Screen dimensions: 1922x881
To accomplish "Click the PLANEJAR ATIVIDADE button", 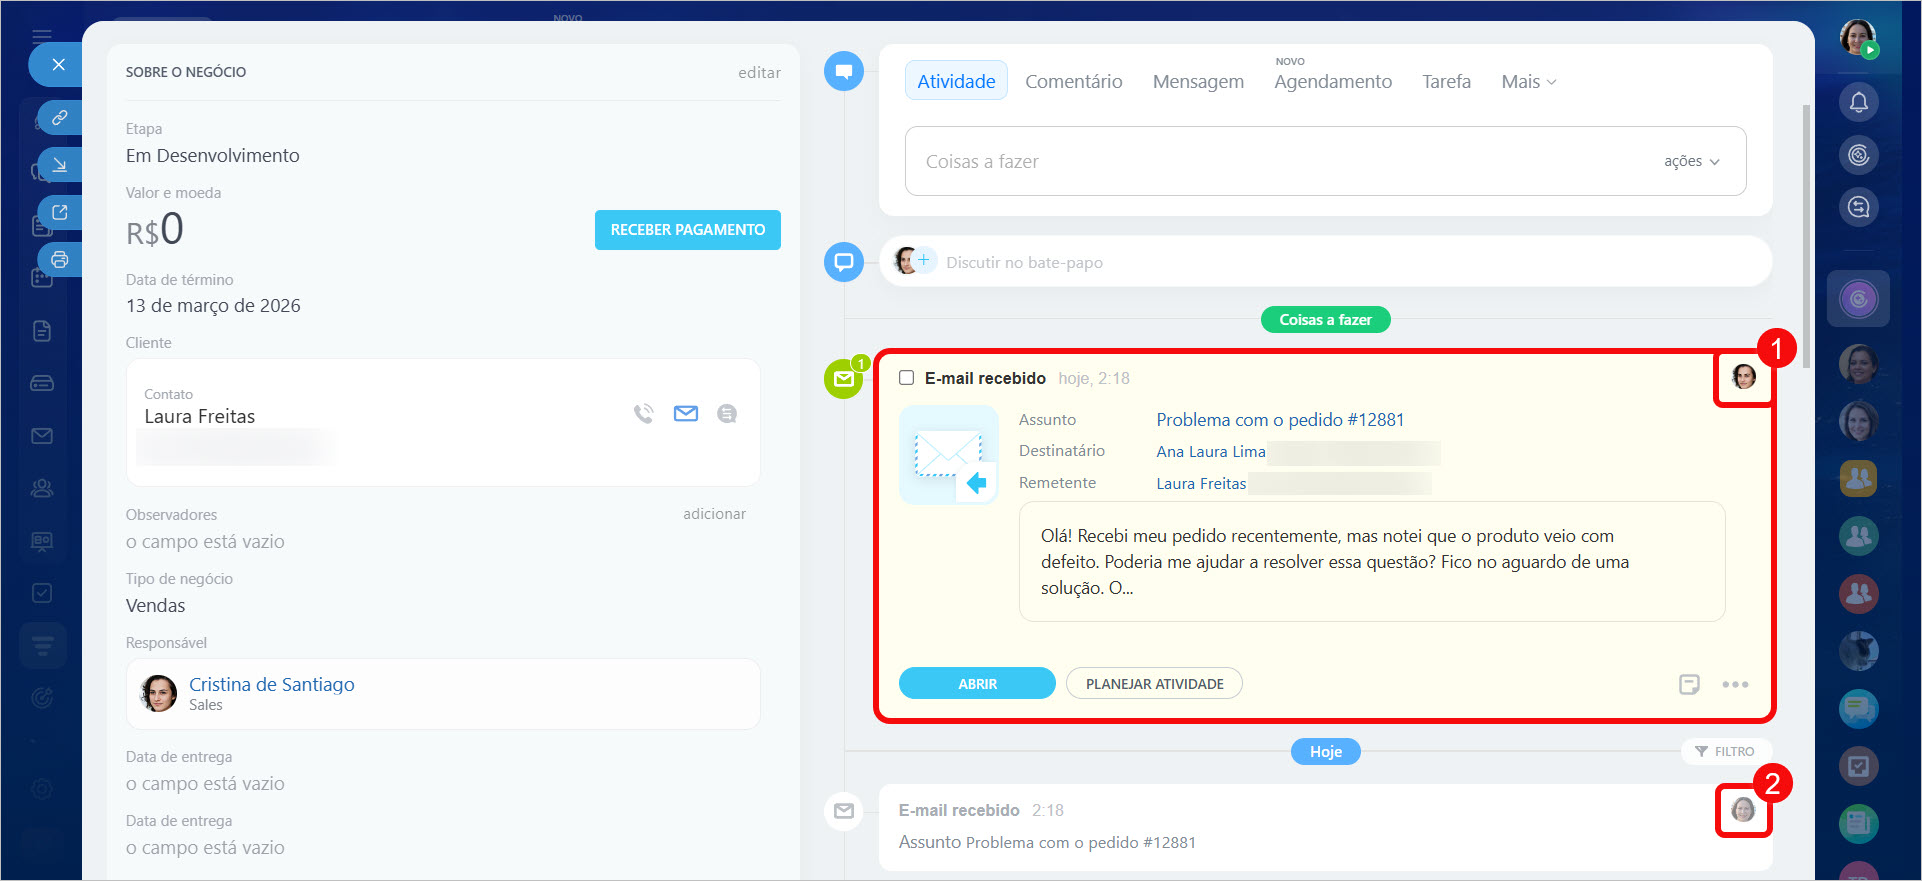I will click(1154, 684).
